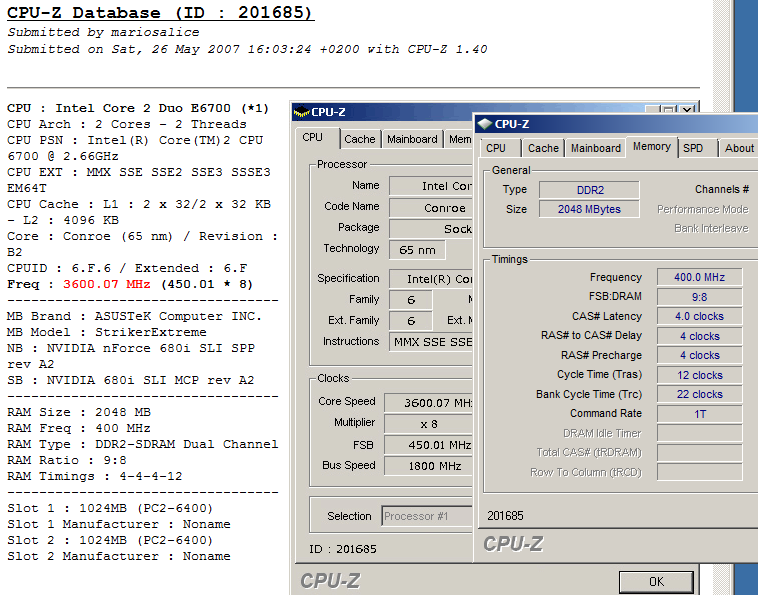Screen dimensions: 758x595
Task: Click the Frequency field showing 400.0 MHz
Action: (699, 277)
